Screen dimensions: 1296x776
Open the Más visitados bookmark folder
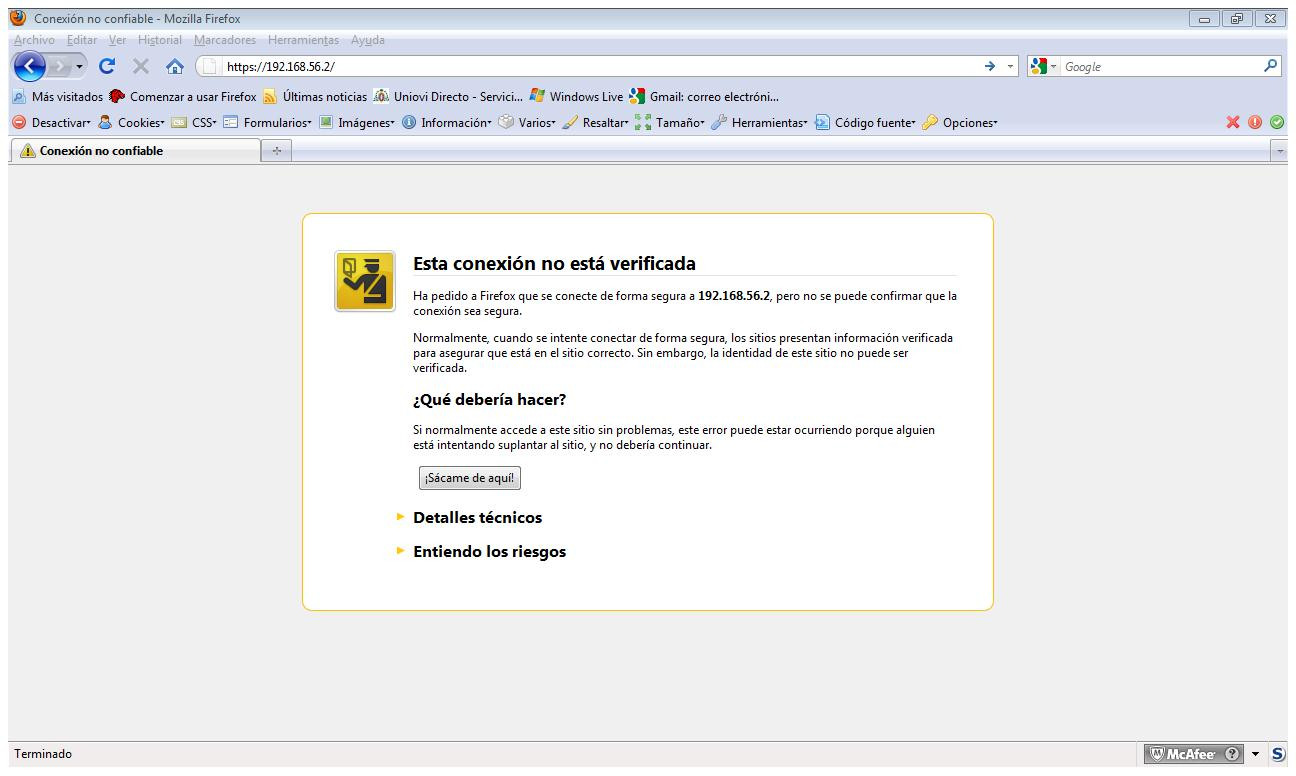tap(58, 97)
